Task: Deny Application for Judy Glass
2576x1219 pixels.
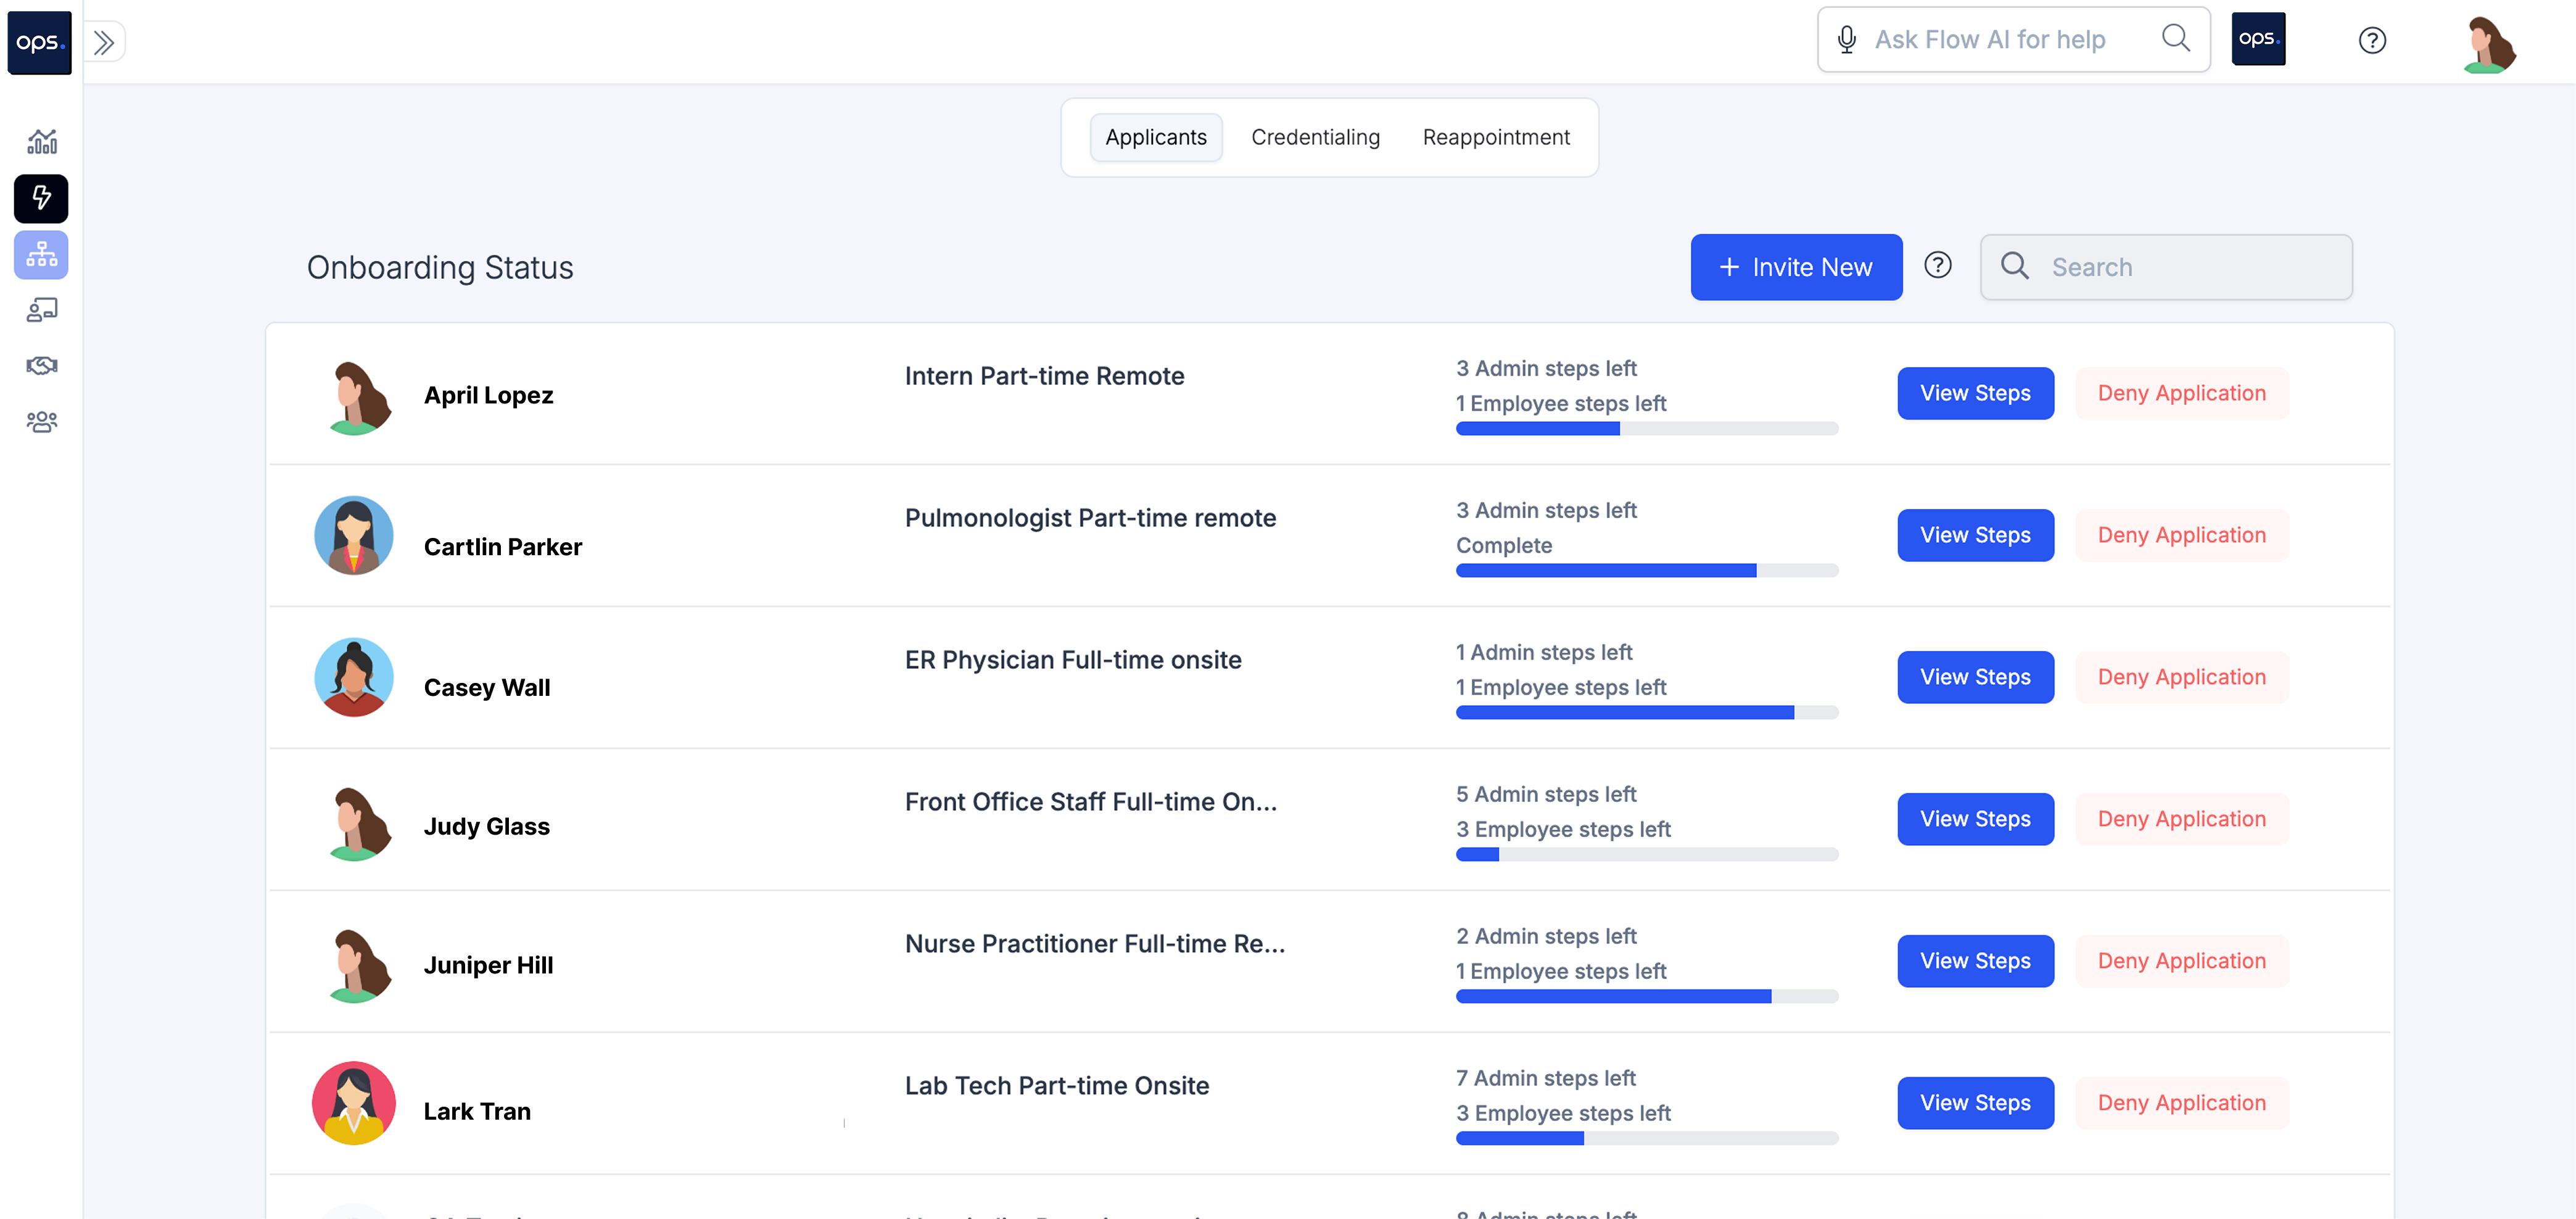Action: 2180,819
